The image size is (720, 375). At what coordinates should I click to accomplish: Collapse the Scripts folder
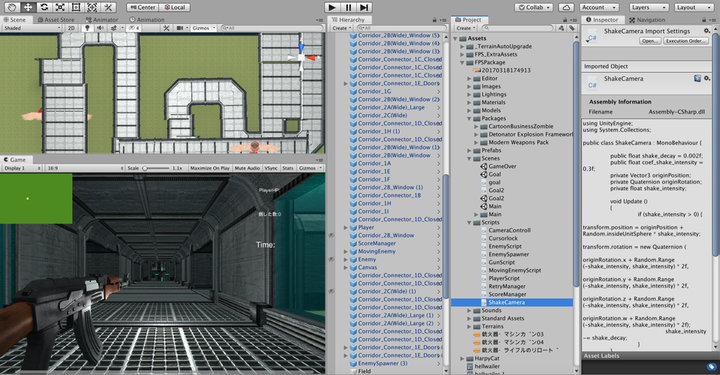(x=469, y=222)
